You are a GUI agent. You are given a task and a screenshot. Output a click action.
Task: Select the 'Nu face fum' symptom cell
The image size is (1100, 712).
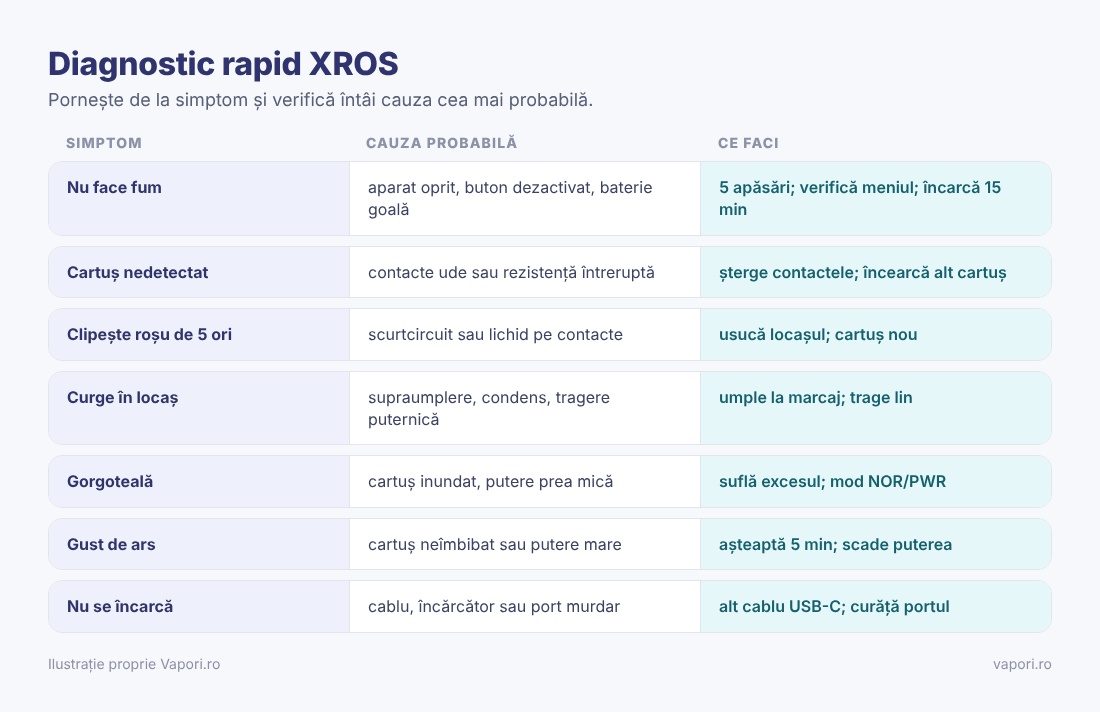point(199,199)
